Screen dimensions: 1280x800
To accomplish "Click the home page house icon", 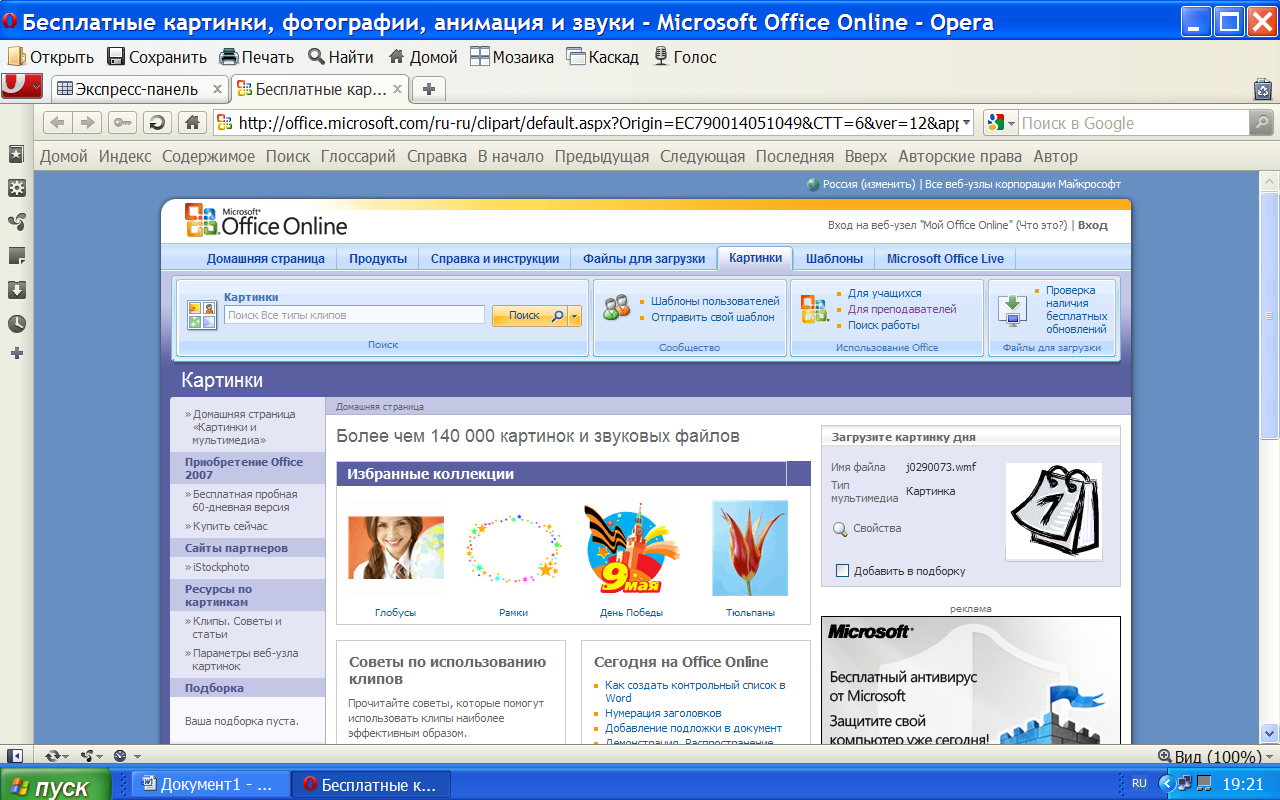I will (192, 123).
